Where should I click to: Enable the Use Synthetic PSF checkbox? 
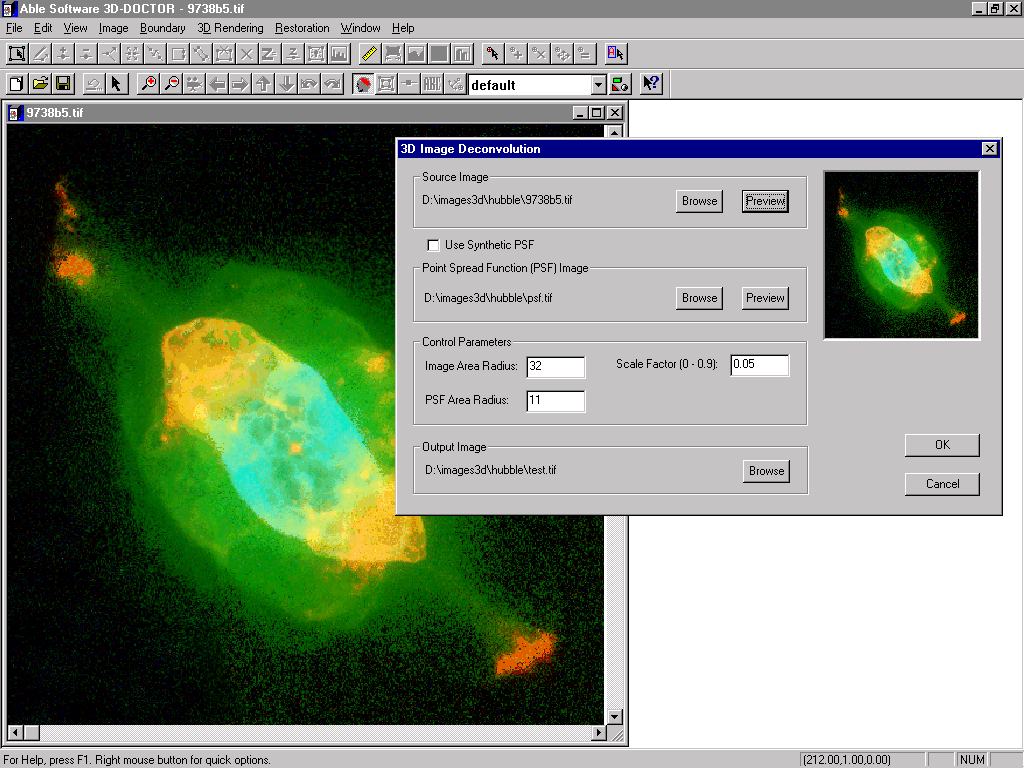(x=433, y=245)
